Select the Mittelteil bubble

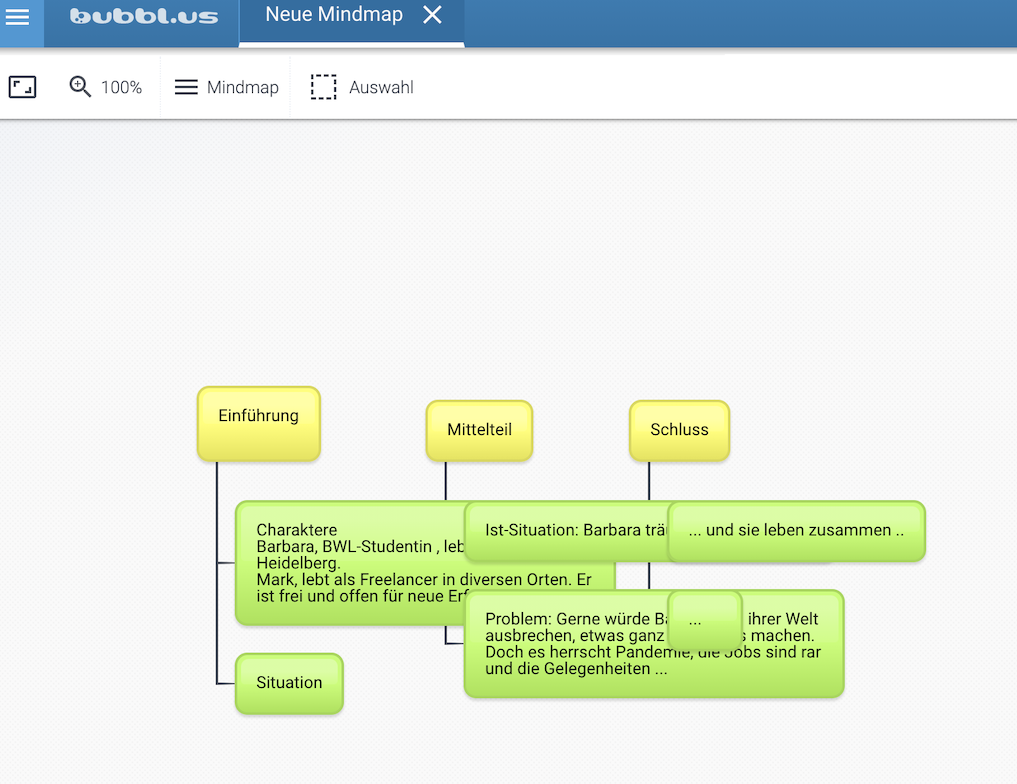click(x=479, y=431)
